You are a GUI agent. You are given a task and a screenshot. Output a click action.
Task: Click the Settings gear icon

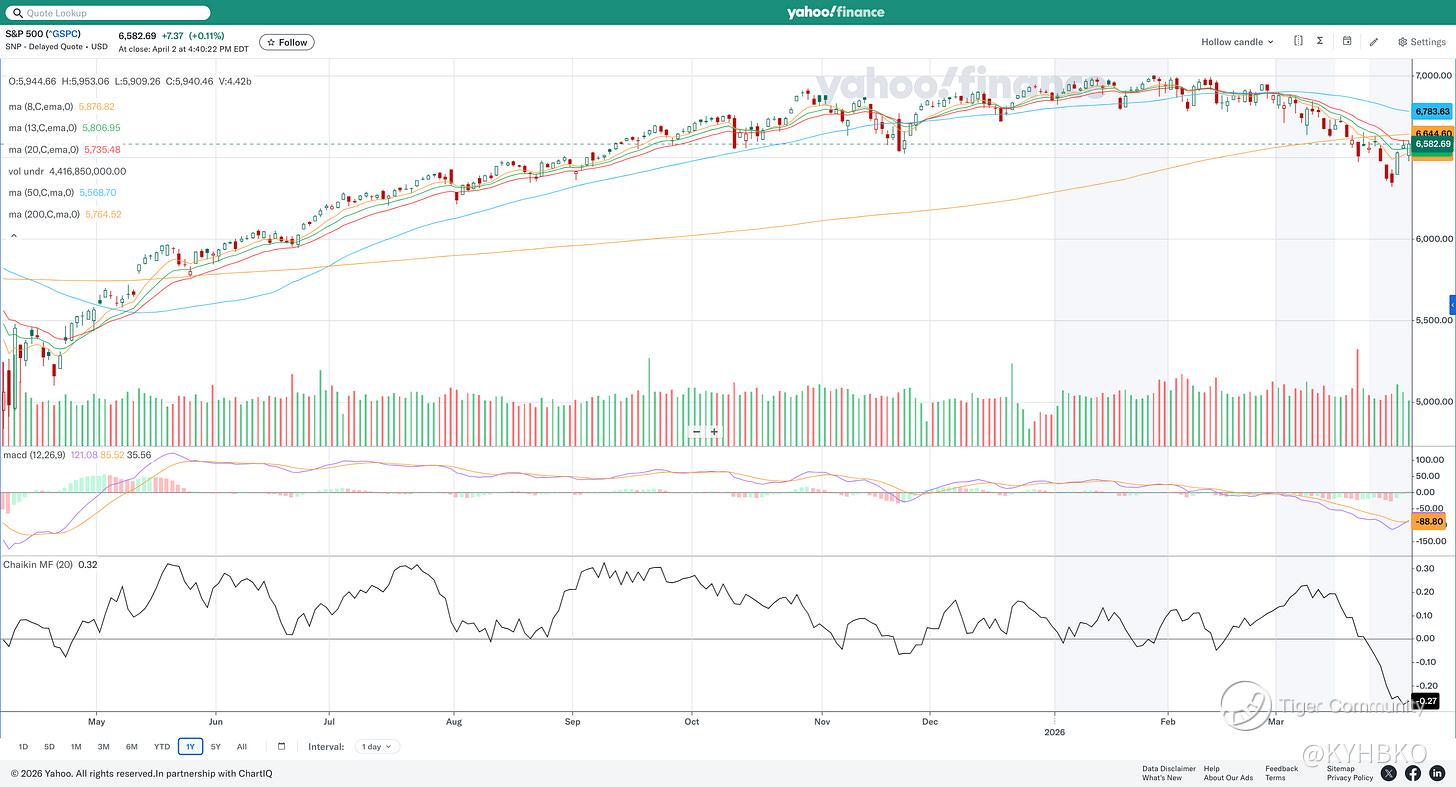coord(1403,42)
